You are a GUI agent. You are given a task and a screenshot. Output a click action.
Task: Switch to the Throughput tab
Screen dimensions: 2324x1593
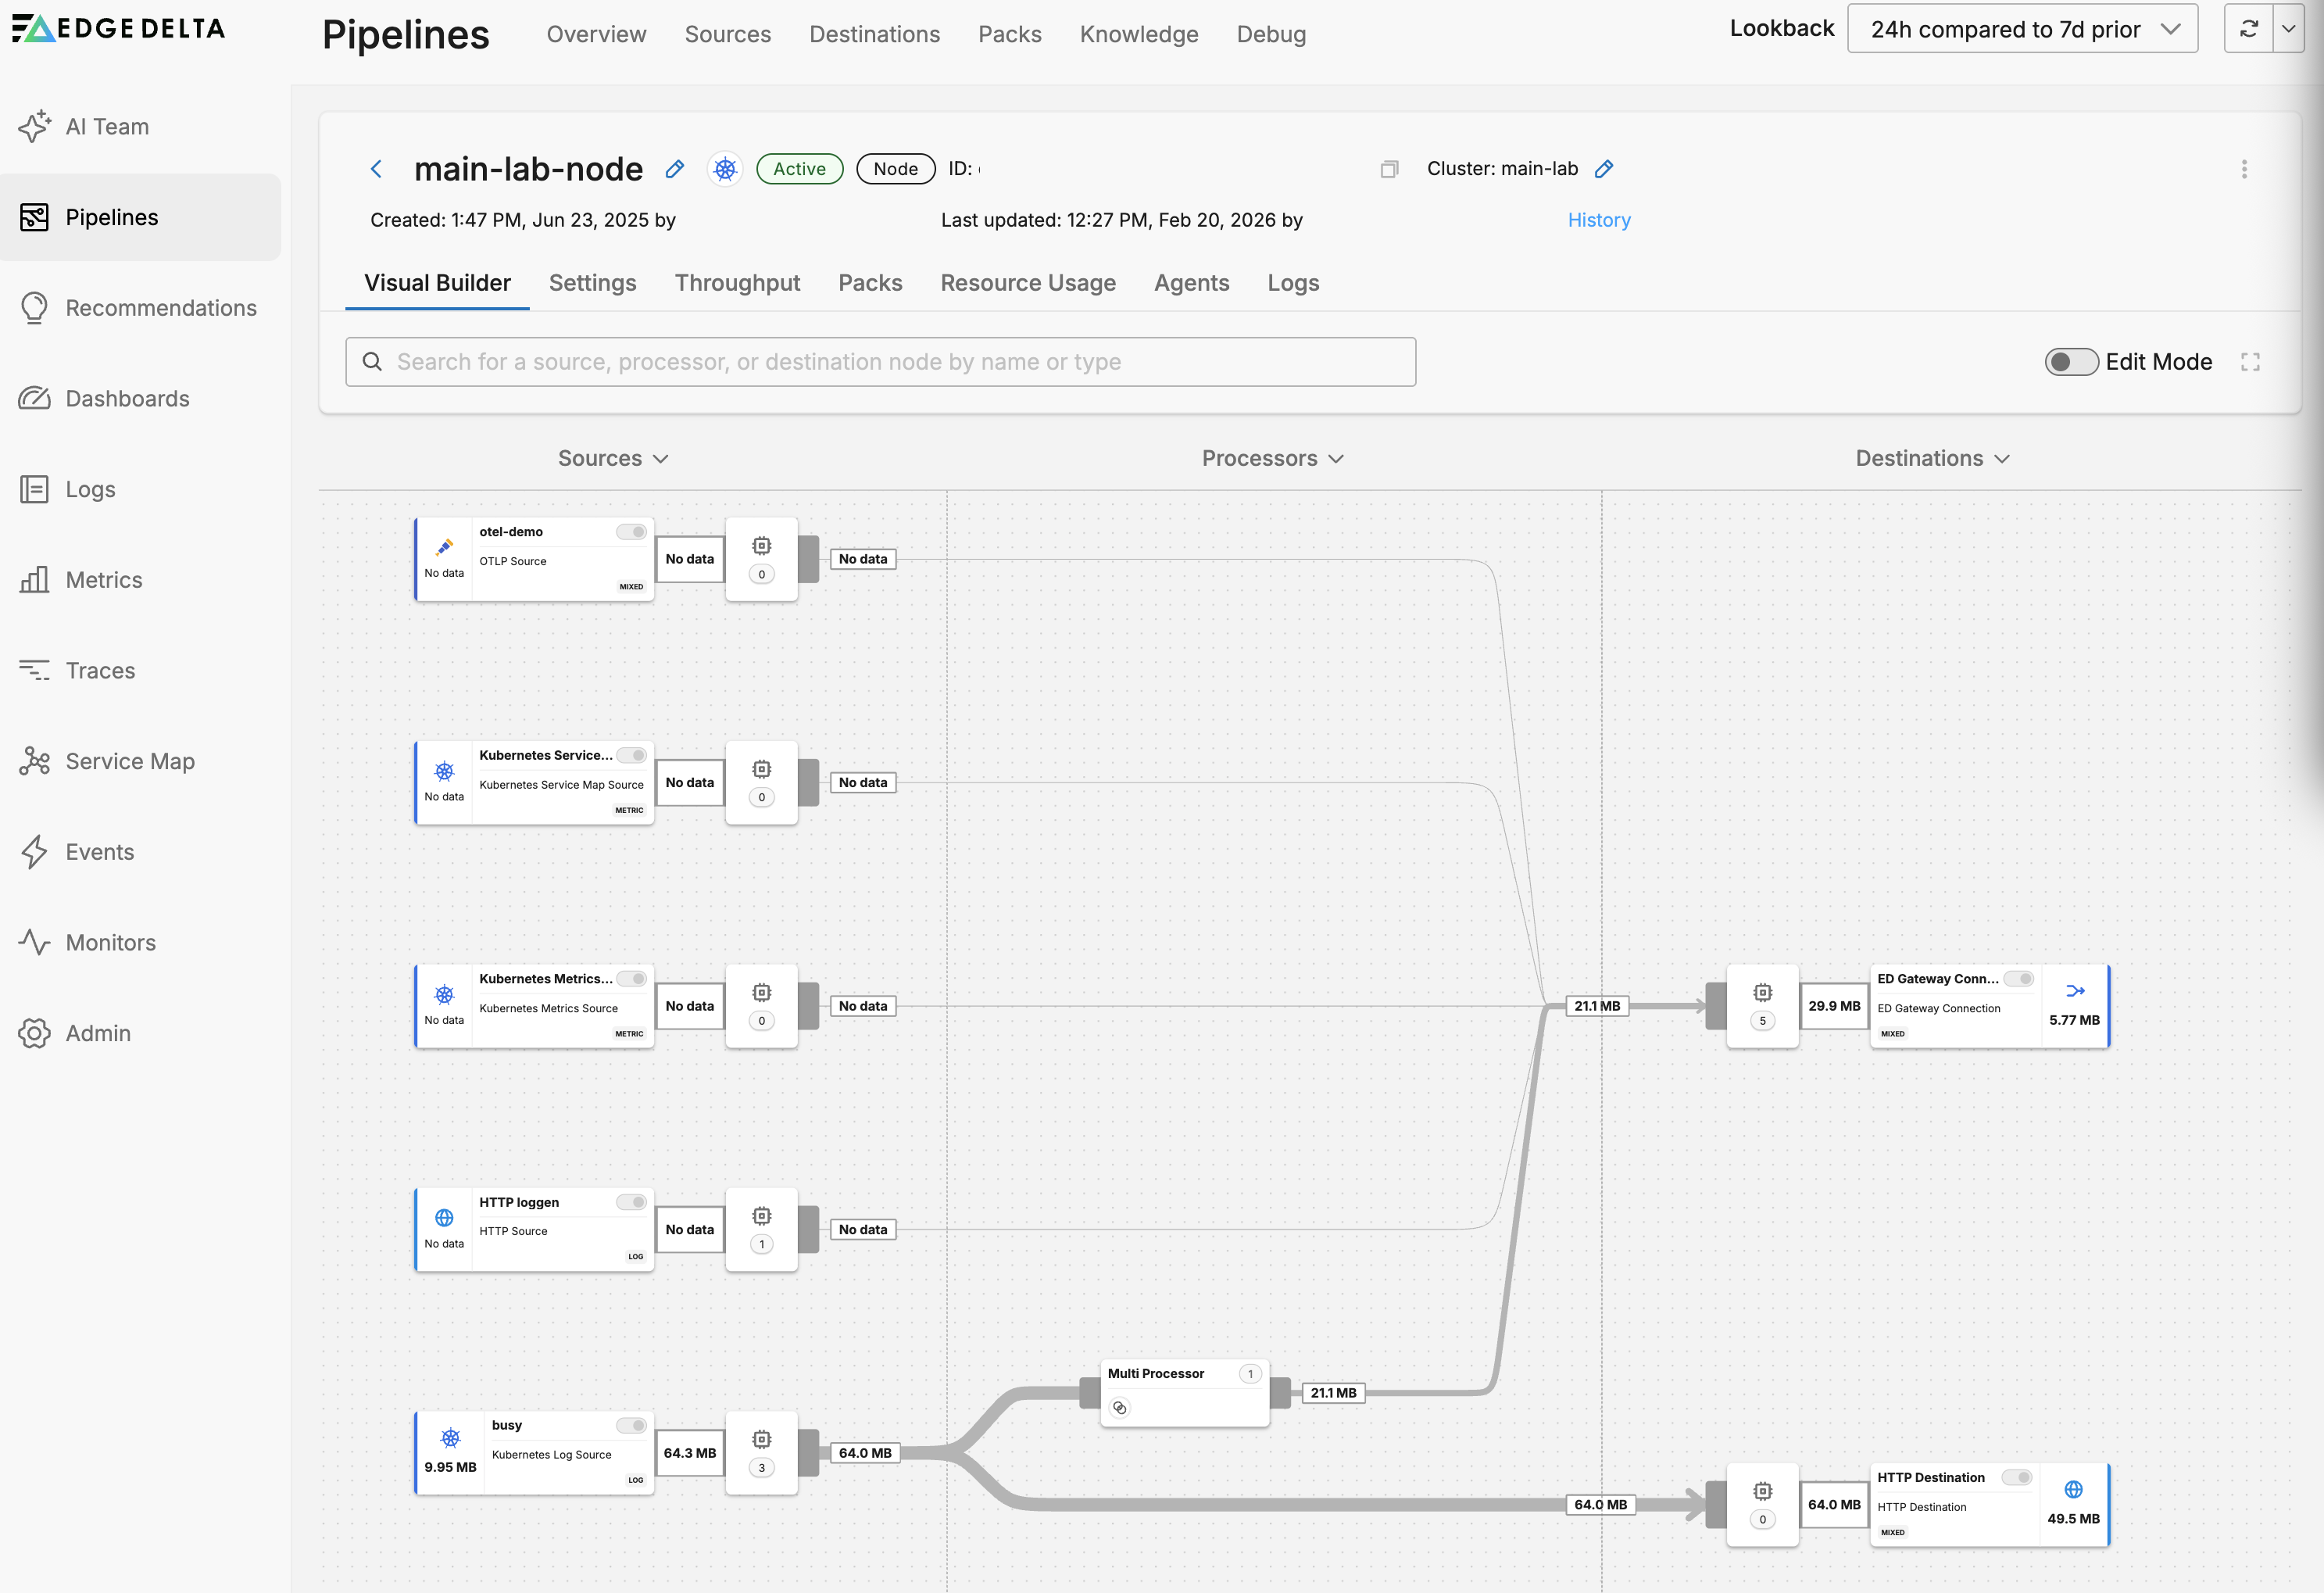click(737, 283)
